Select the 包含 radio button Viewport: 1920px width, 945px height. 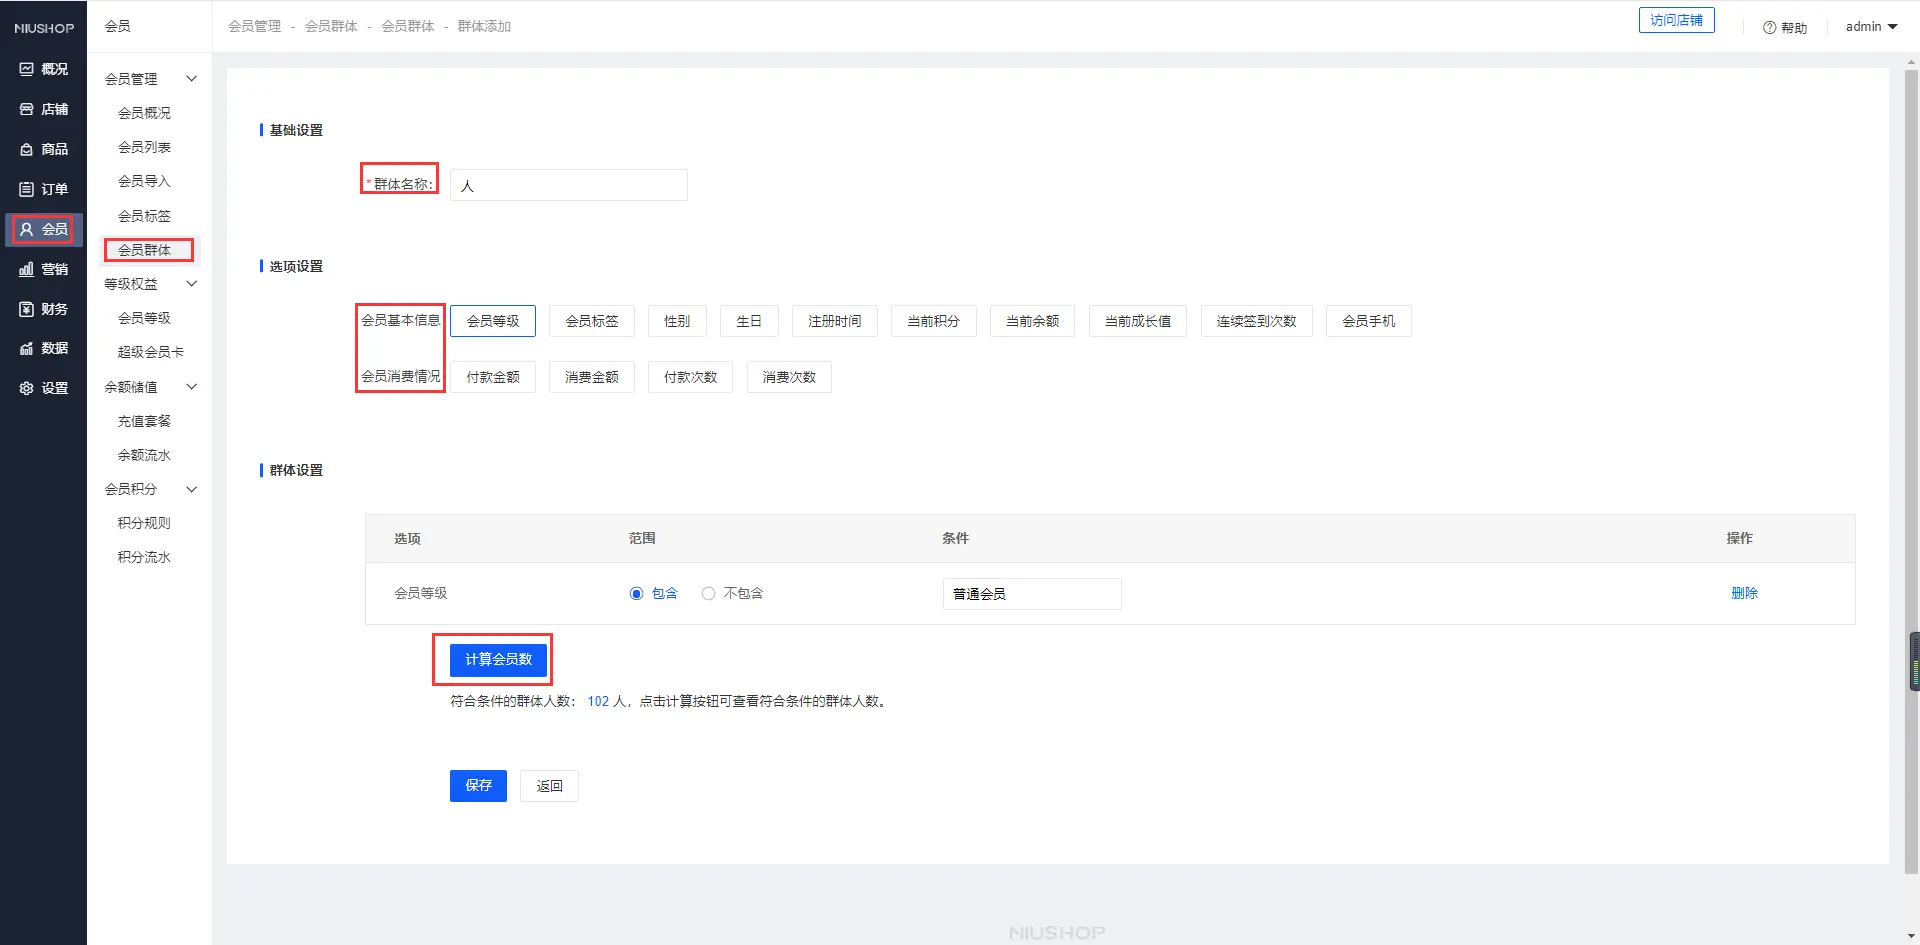[x=636, y=594]
